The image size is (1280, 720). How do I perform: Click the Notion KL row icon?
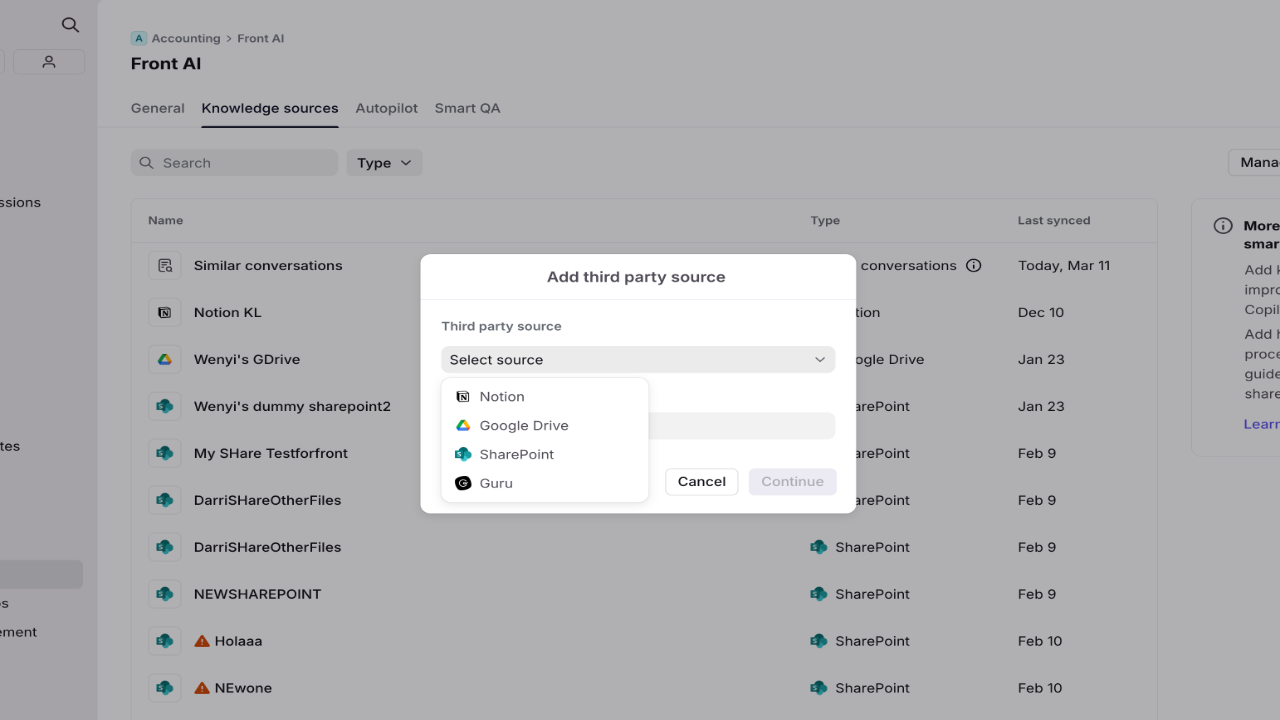[x=165, y=312]
